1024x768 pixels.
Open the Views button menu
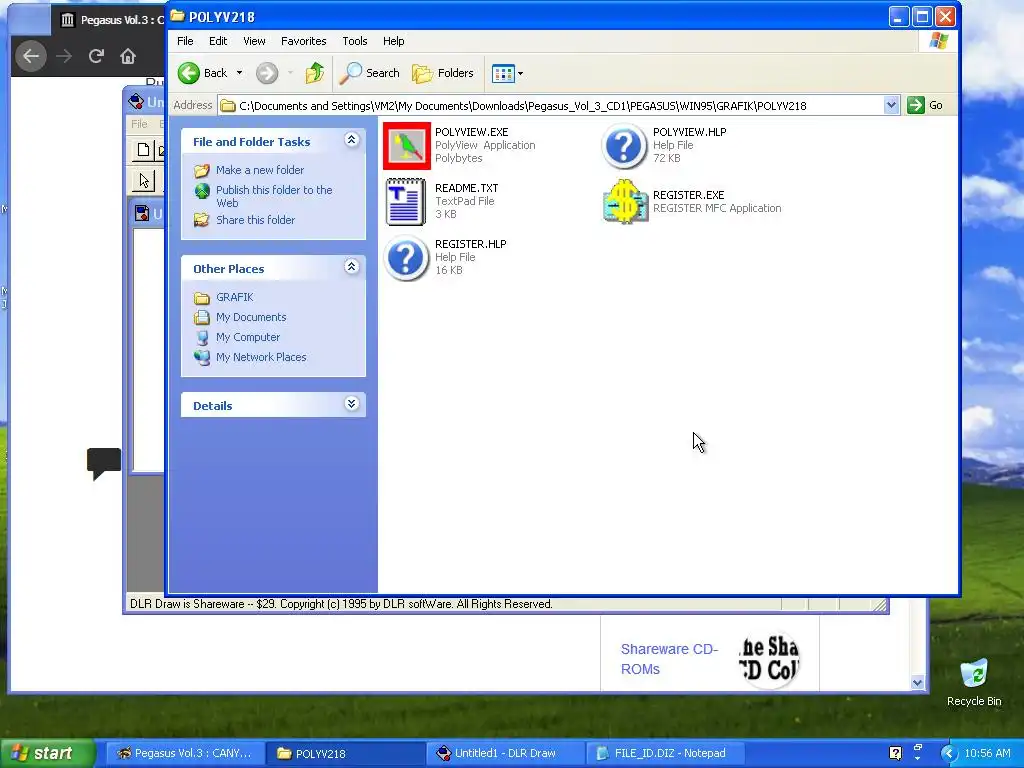(x=507, y=73)
